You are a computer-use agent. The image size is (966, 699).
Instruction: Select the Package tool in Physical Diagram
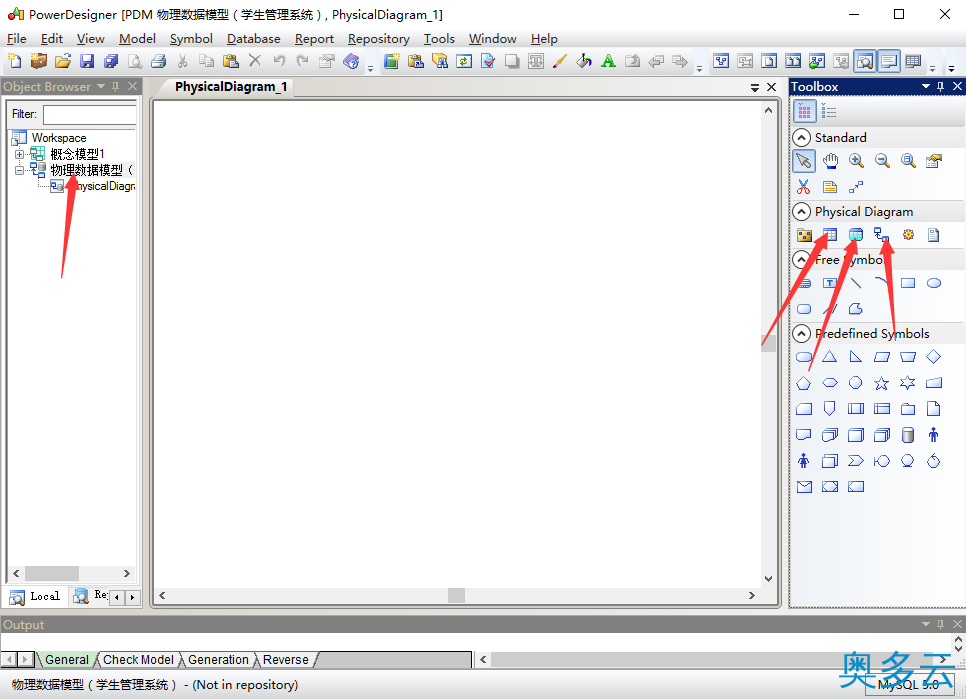pos(804,235)
